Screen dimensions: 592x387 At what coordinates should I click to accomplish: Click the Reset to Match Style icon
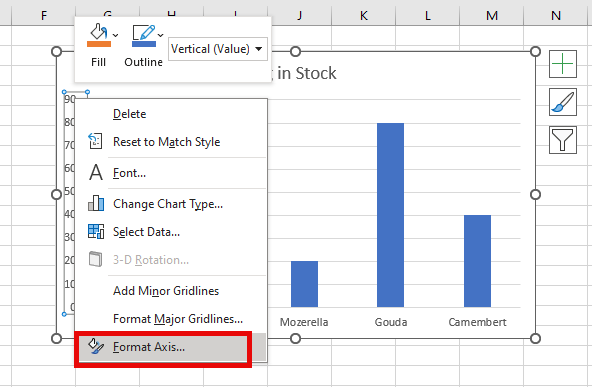[x=95, y=141]
